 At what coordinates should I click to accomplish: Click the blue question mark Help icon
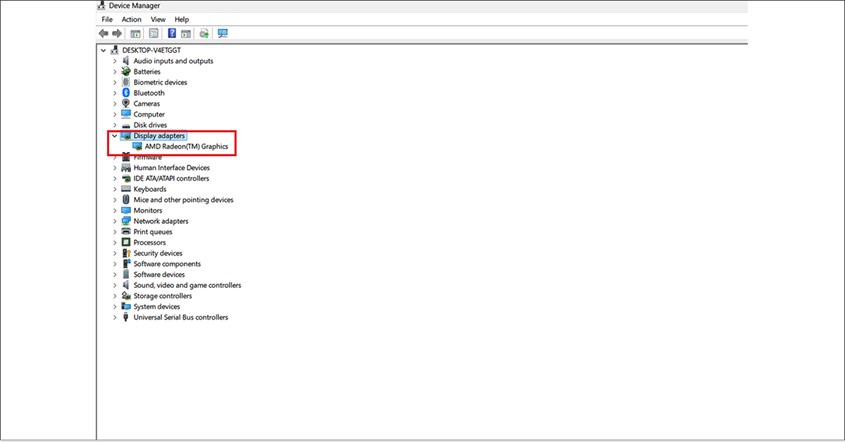(172, 33)
